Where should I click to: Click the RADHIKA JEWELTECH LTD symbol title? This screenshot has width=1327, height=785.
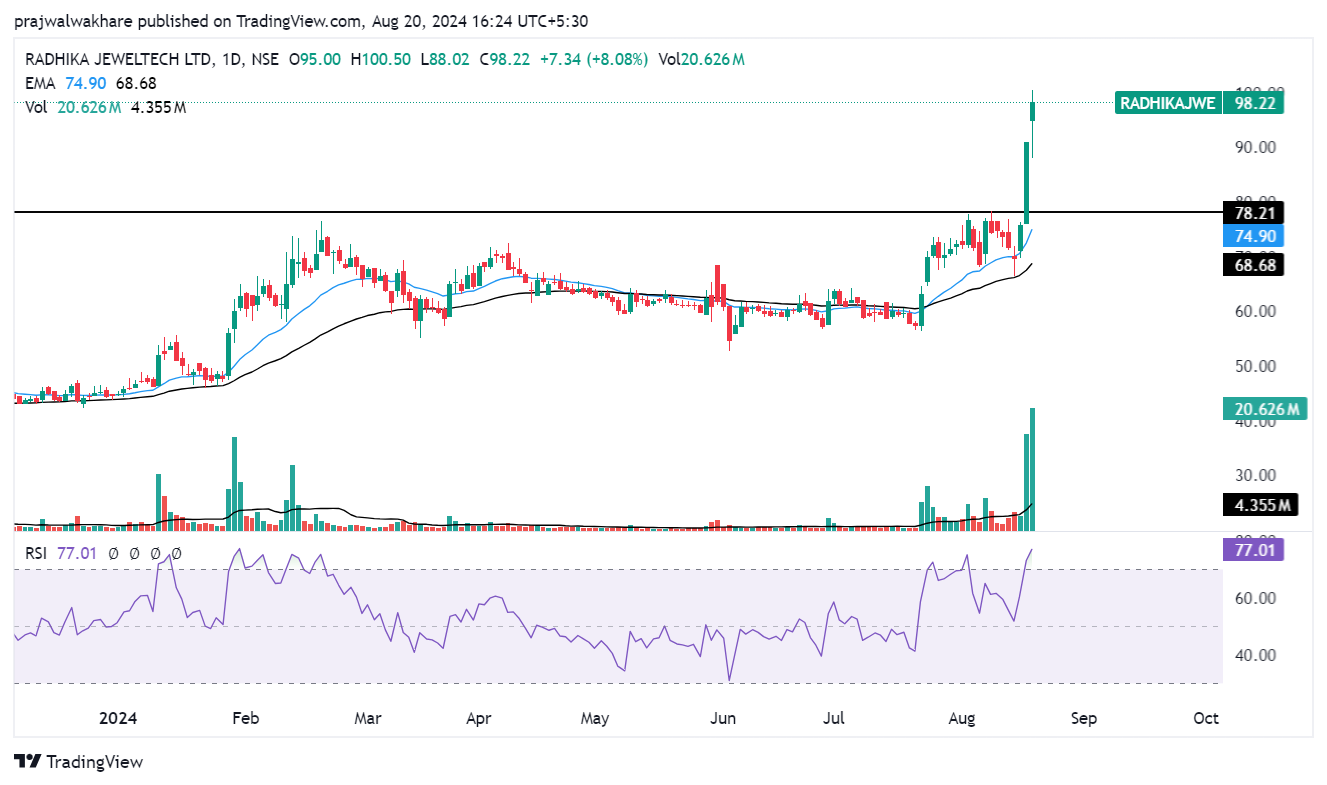(118, 60)
